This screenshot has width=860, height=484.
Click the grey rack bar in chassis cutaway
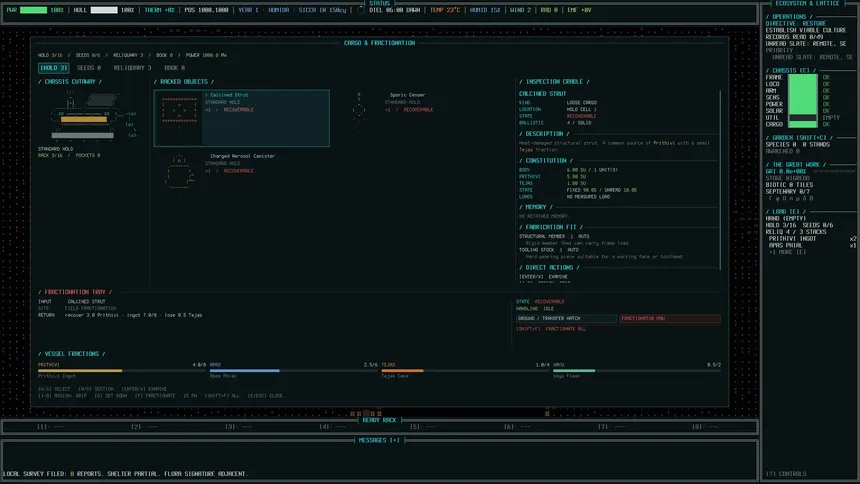pyautogui.click(x=83, y=135)
